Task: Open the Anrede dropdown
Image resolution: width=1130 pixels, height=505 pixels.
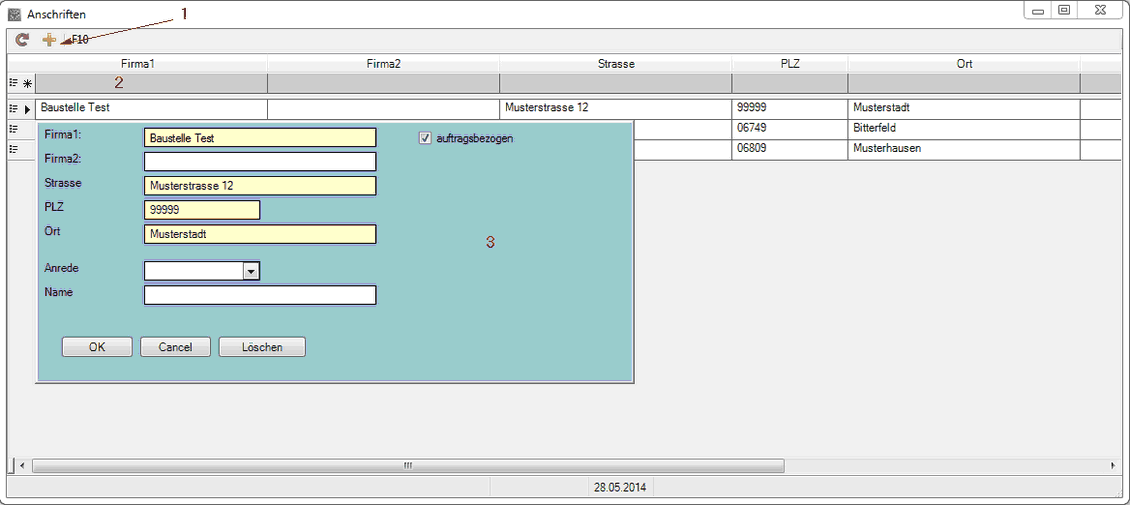Action: (x=251, y=271)
